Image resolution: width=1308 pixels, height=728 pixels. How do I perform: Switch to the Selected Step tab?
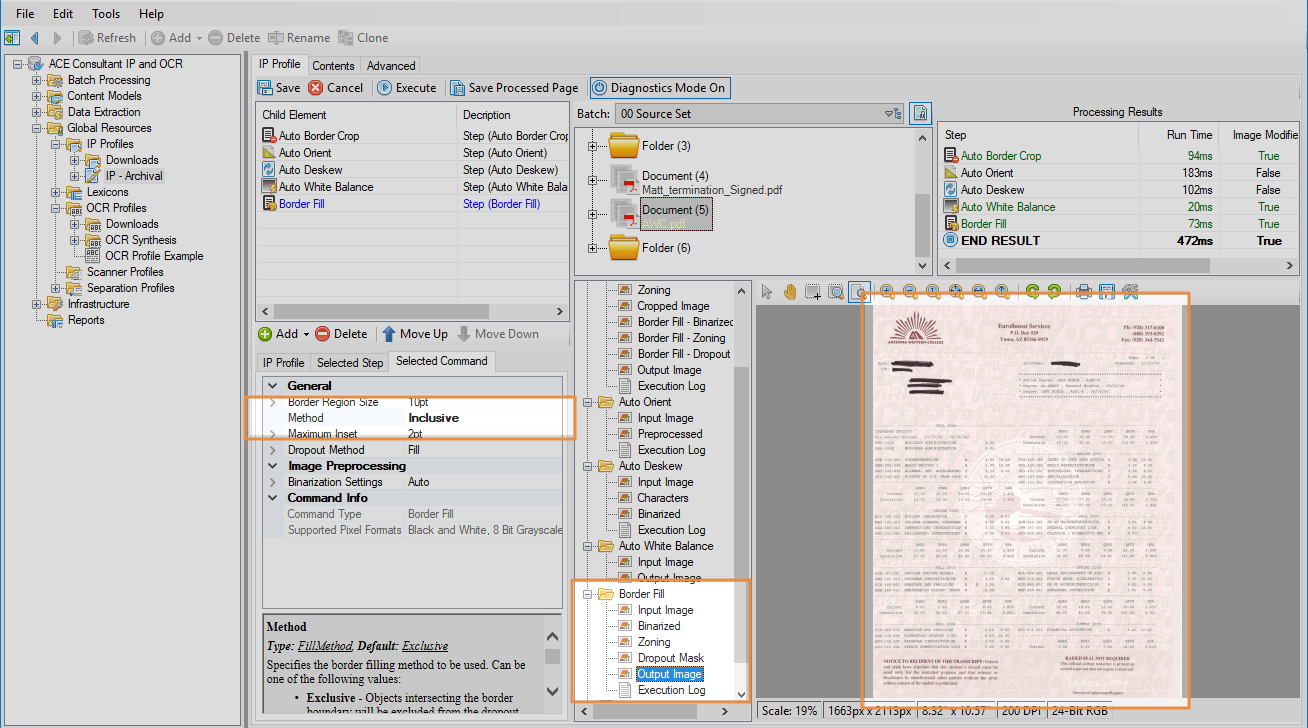(x=350, y=362)
